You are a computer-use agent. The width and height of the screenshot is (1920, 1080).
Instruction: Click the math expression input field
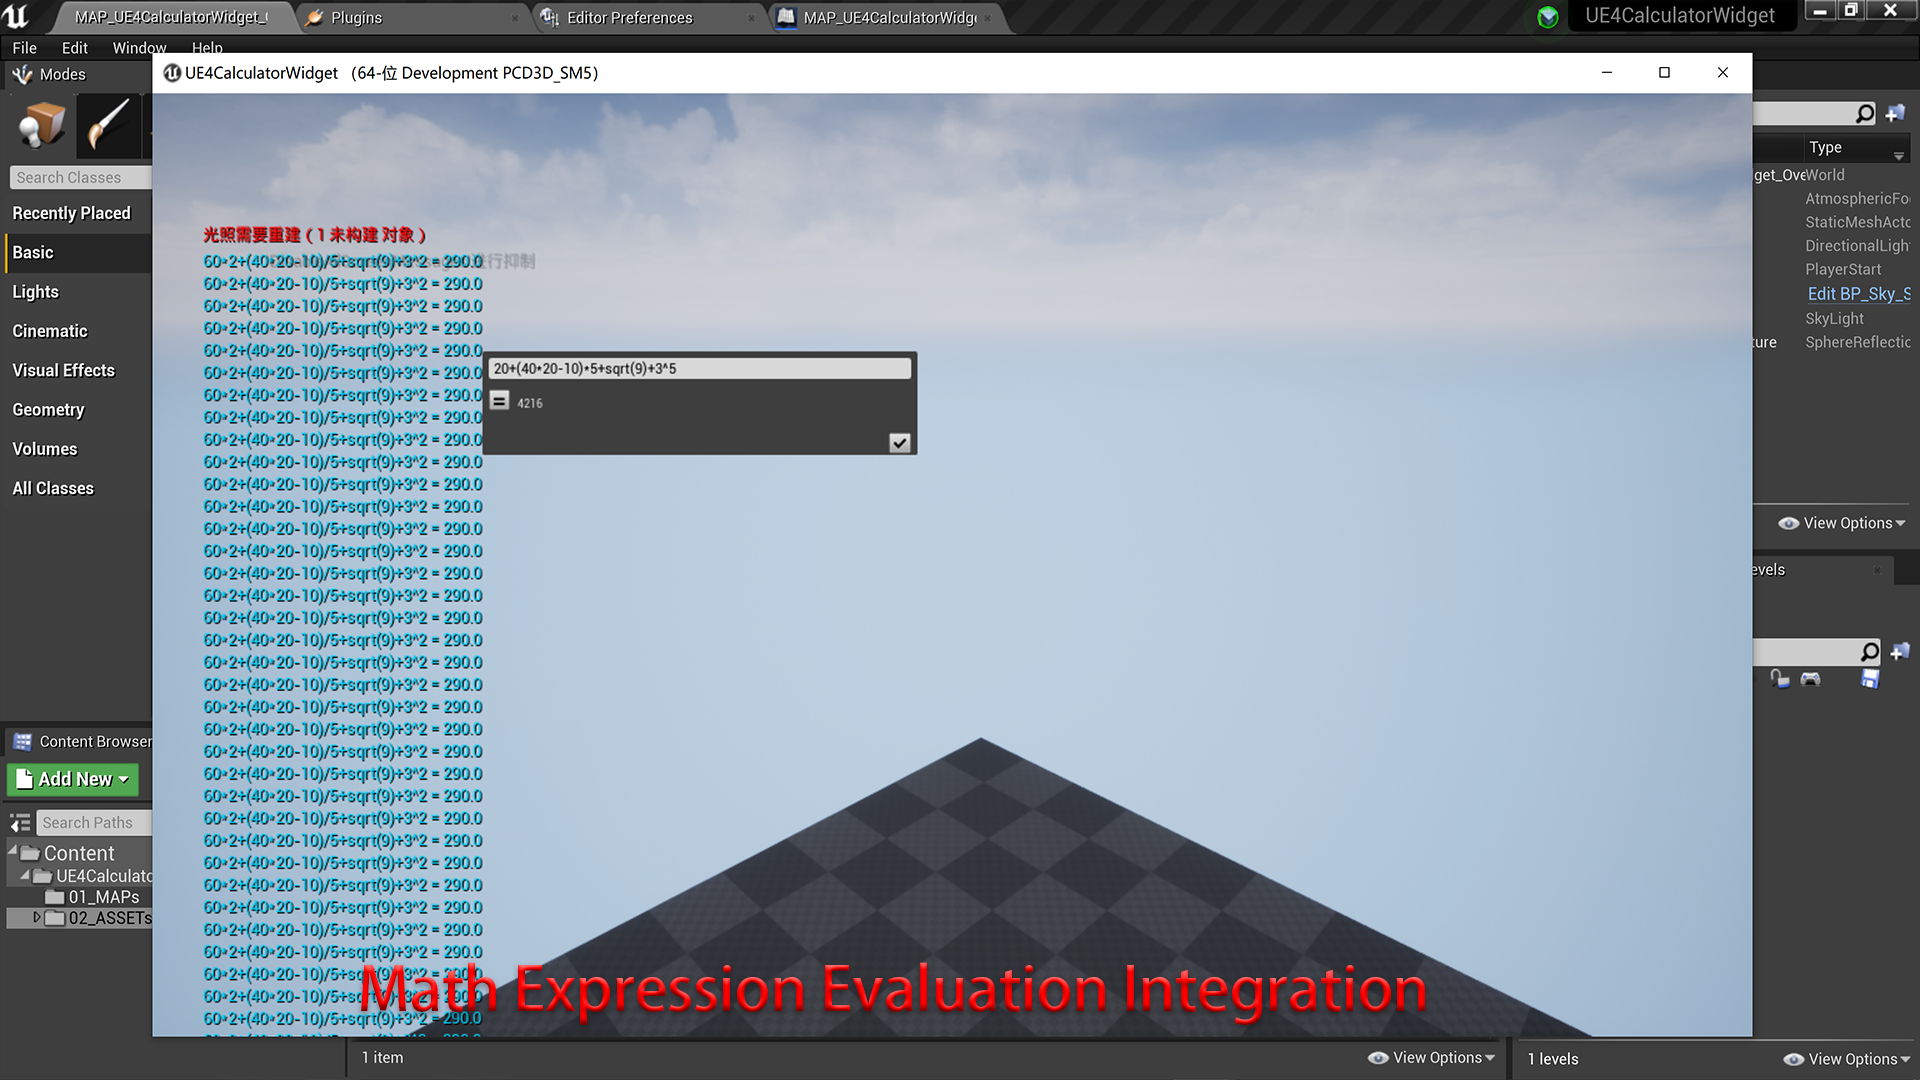700,368
